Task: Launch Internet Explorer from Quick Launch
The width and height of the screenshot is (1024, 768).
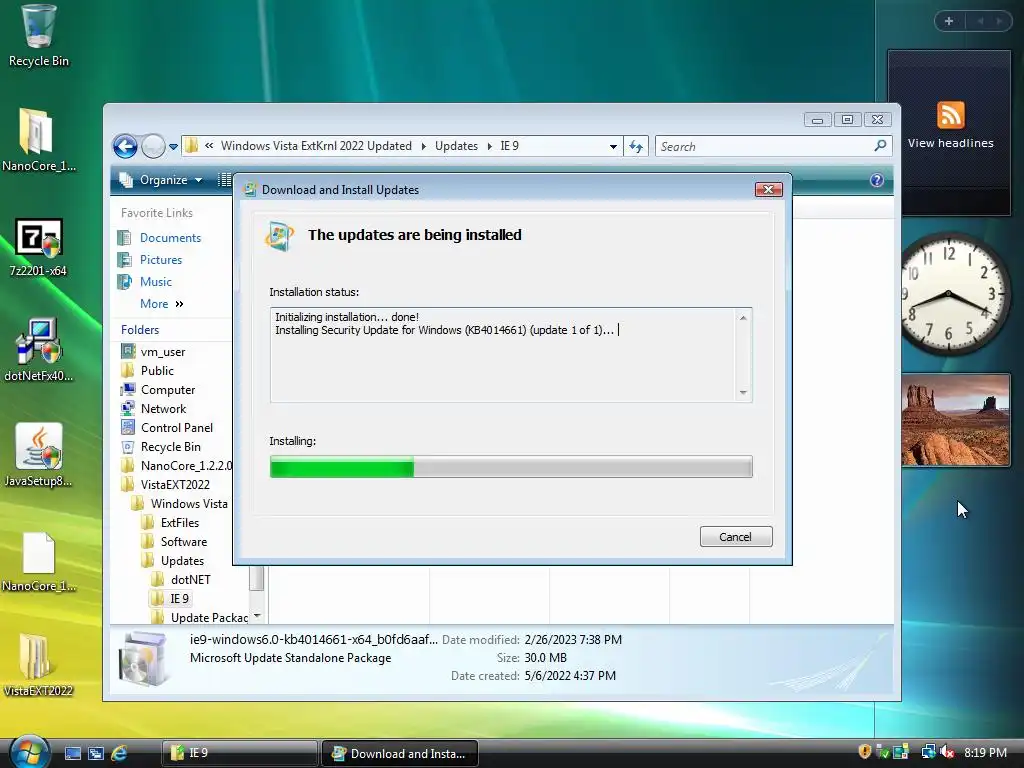Action: (x=120, y=753)
